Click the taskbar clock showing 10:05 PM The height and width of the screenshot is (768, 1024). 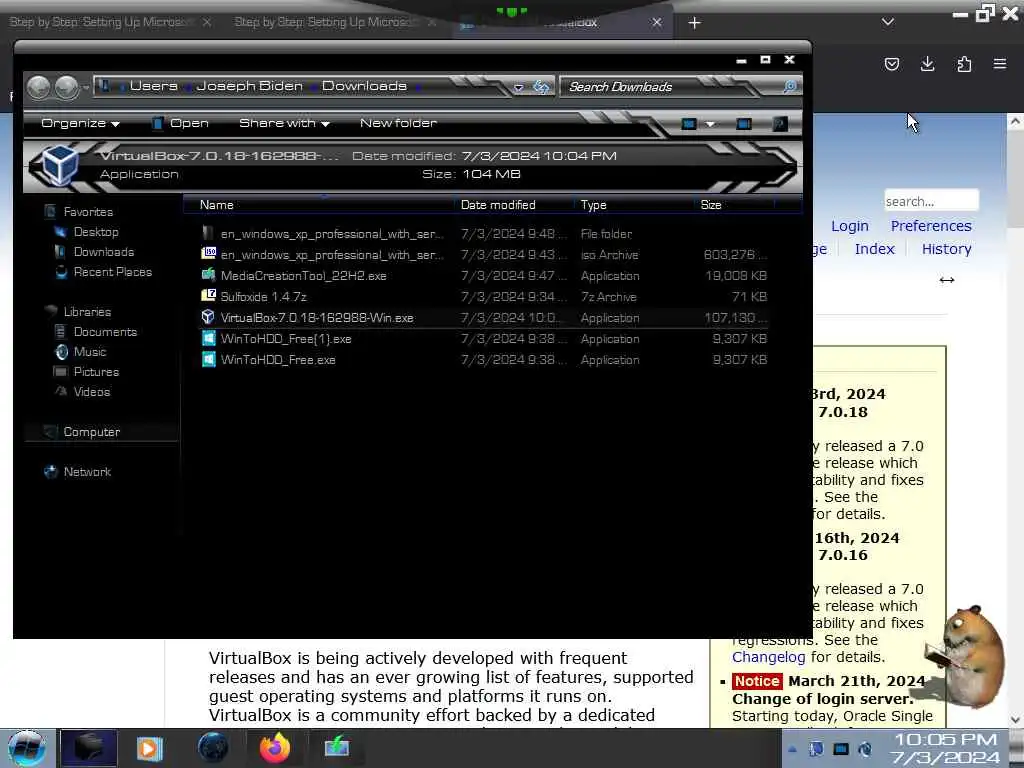pos(946,748)
